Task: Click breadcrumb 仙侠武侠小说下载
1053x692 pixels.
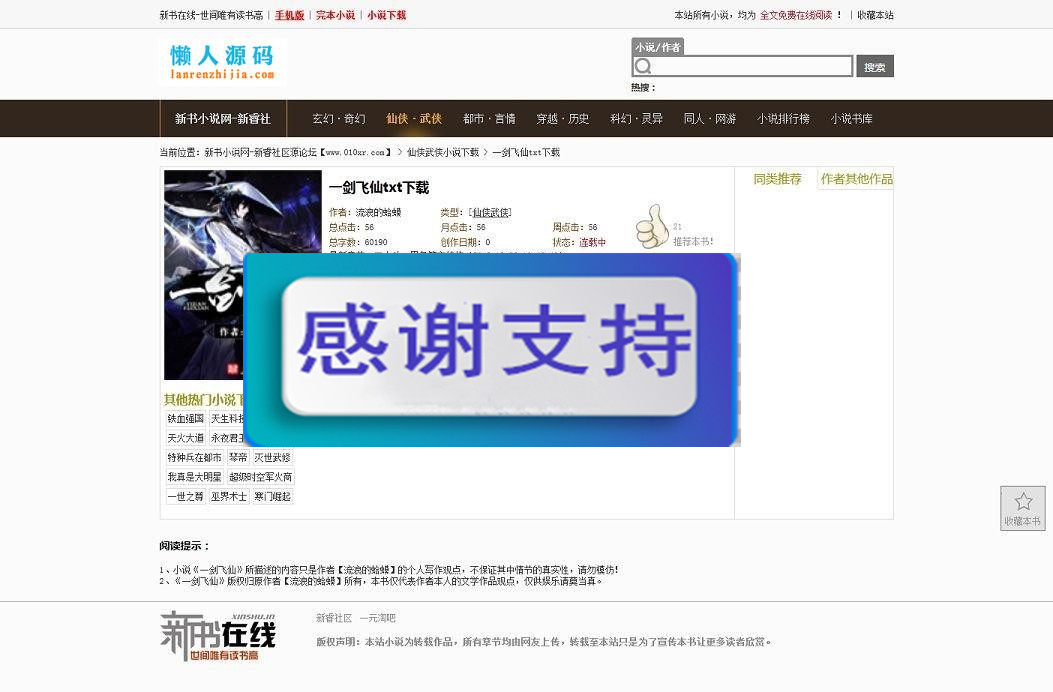Action: tap(443, 153)
